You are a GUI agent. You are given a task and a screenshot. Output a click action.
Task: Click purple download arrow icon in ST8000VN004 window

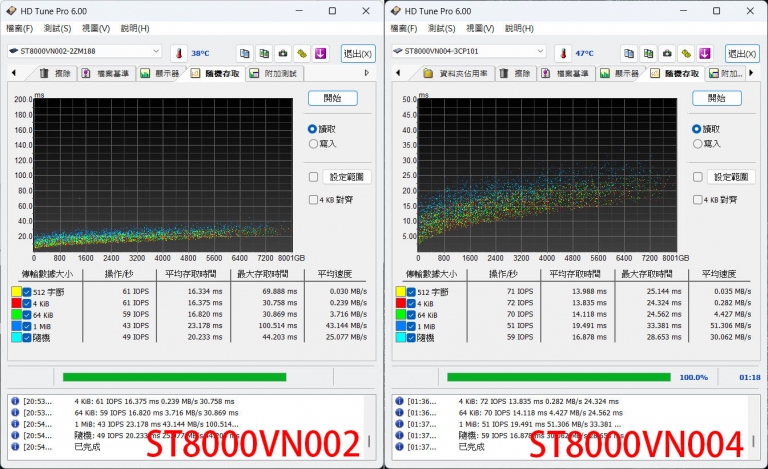coord(705,53)
